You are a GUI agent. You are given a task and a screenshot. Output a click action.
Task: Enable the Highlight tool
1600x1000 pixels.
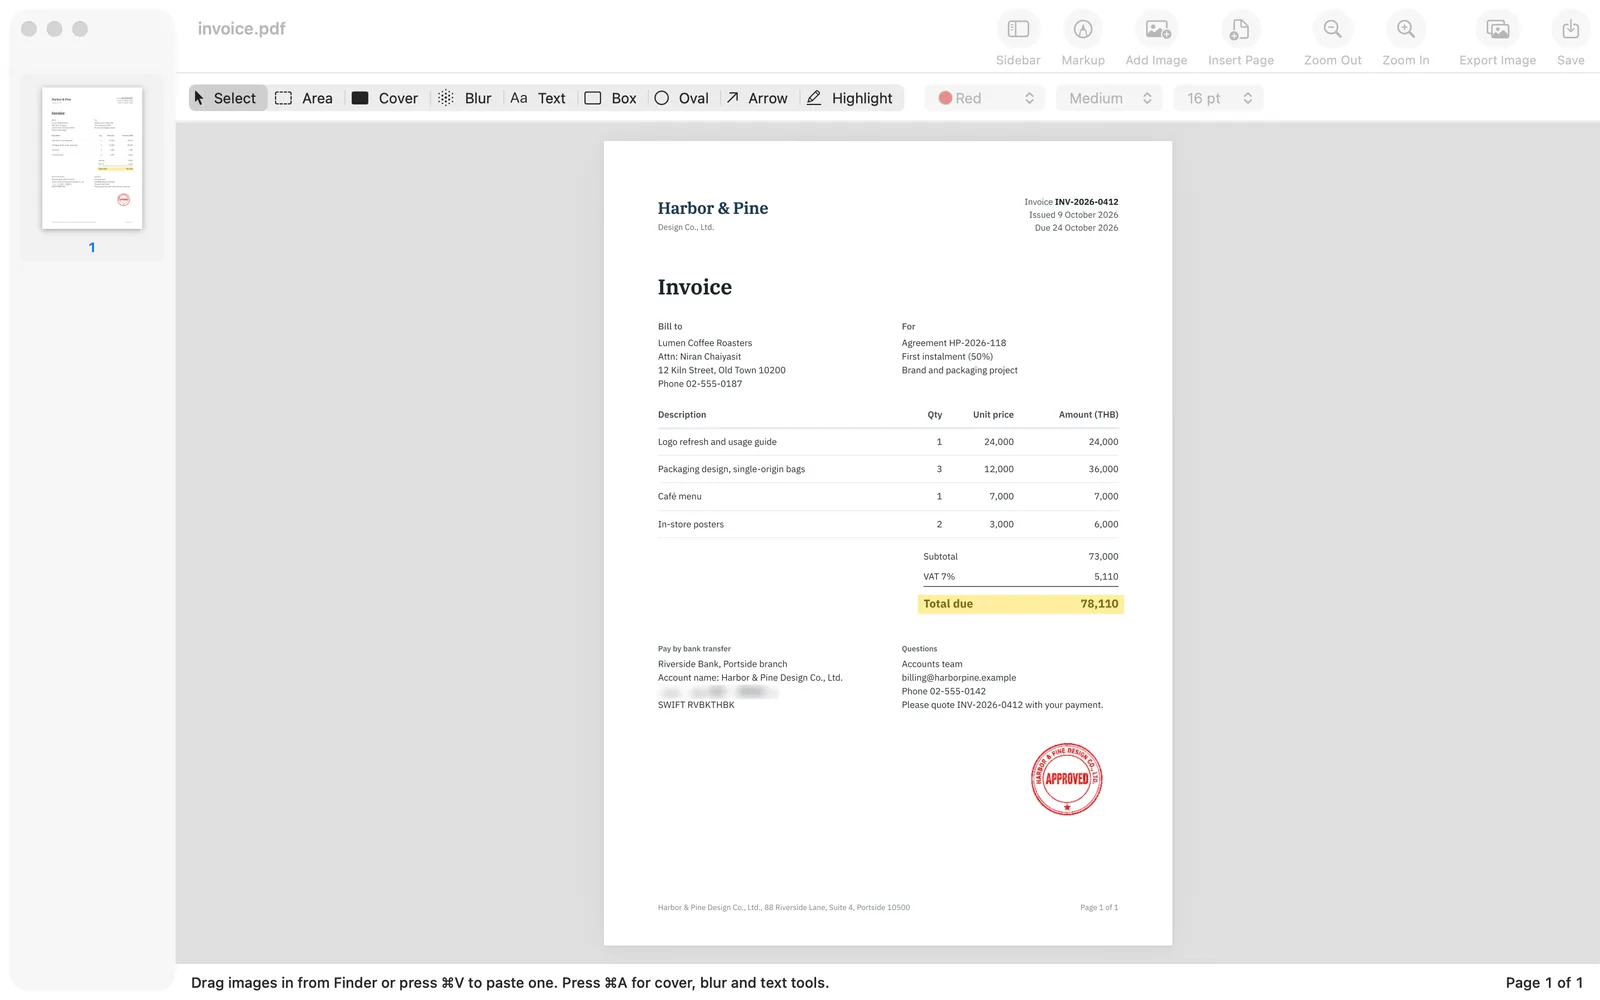850,98
